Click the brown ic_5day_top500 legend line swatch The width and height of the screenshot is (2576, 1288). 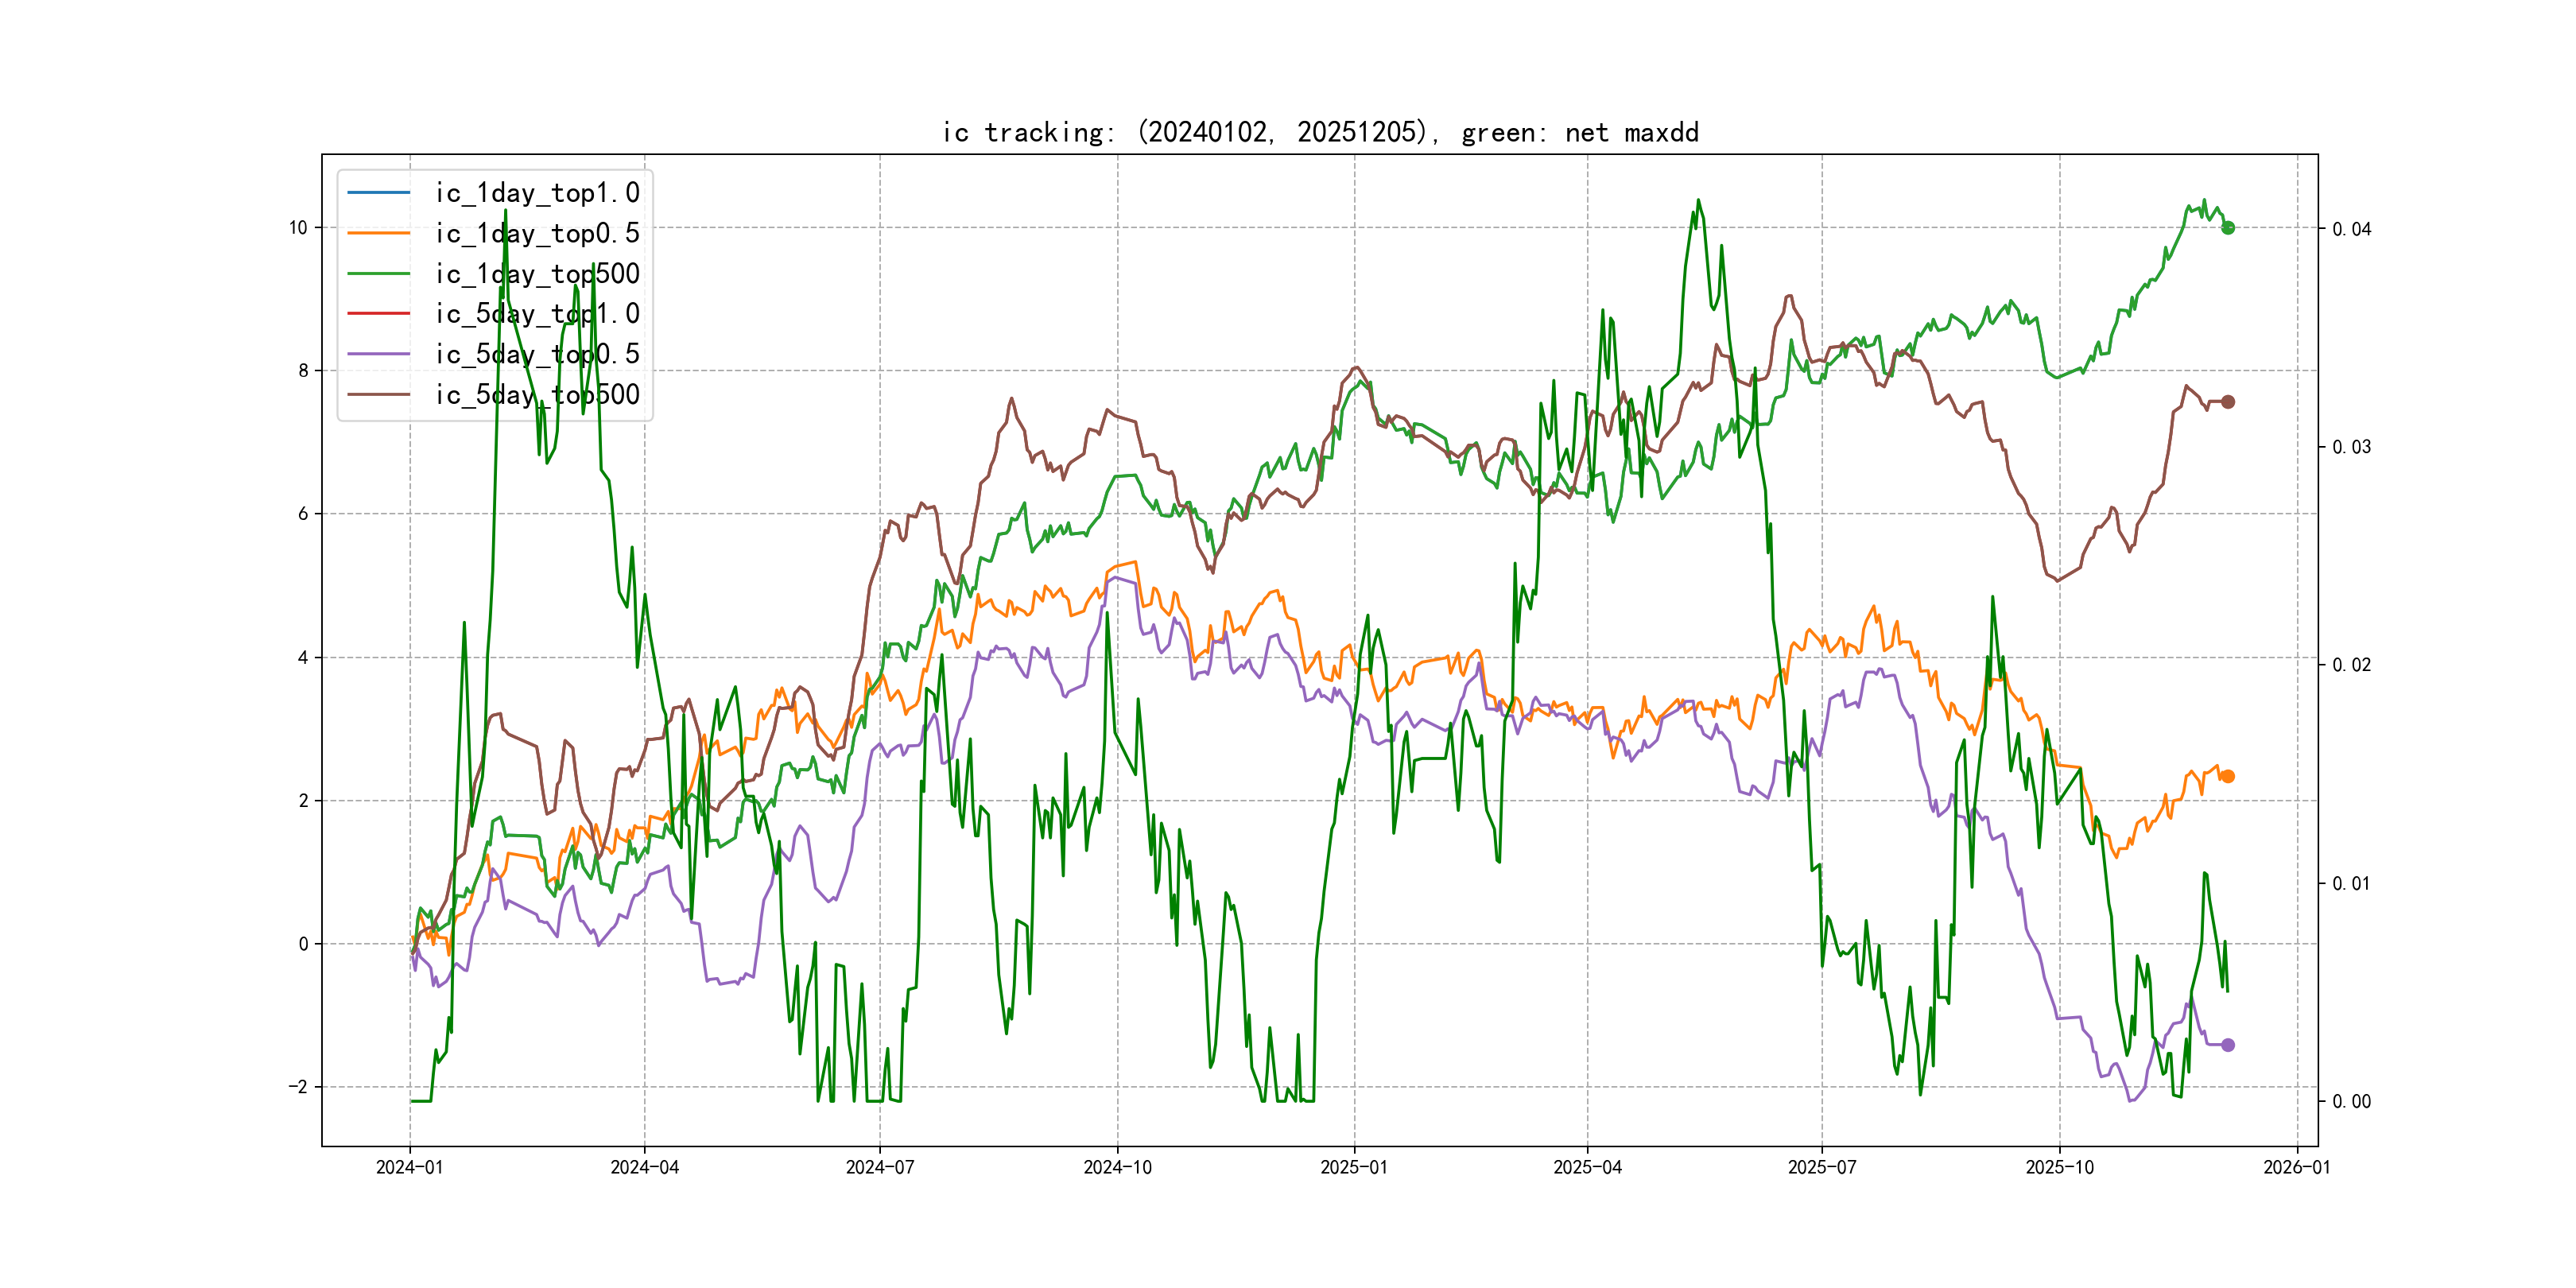pos(378,395)
